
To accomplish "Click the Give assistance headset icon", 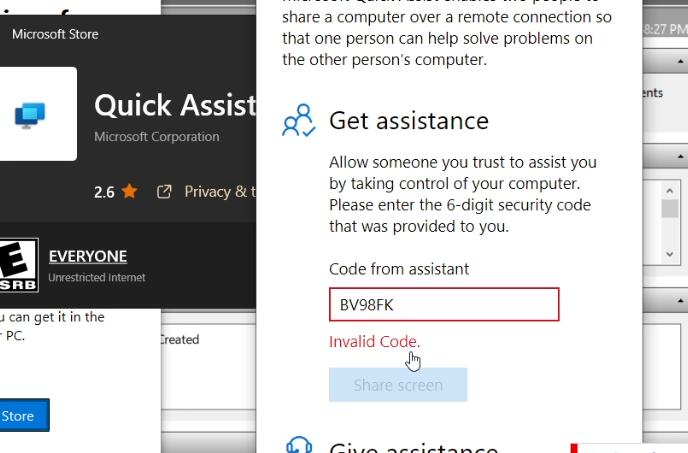I will [x=299, y=445].
